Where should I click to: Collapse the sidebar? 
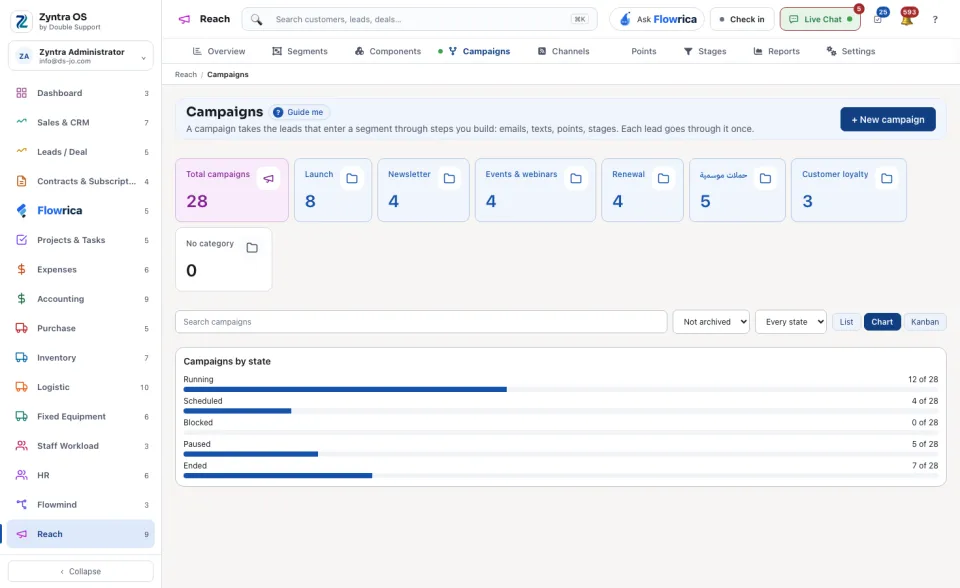tap(81, 571)
